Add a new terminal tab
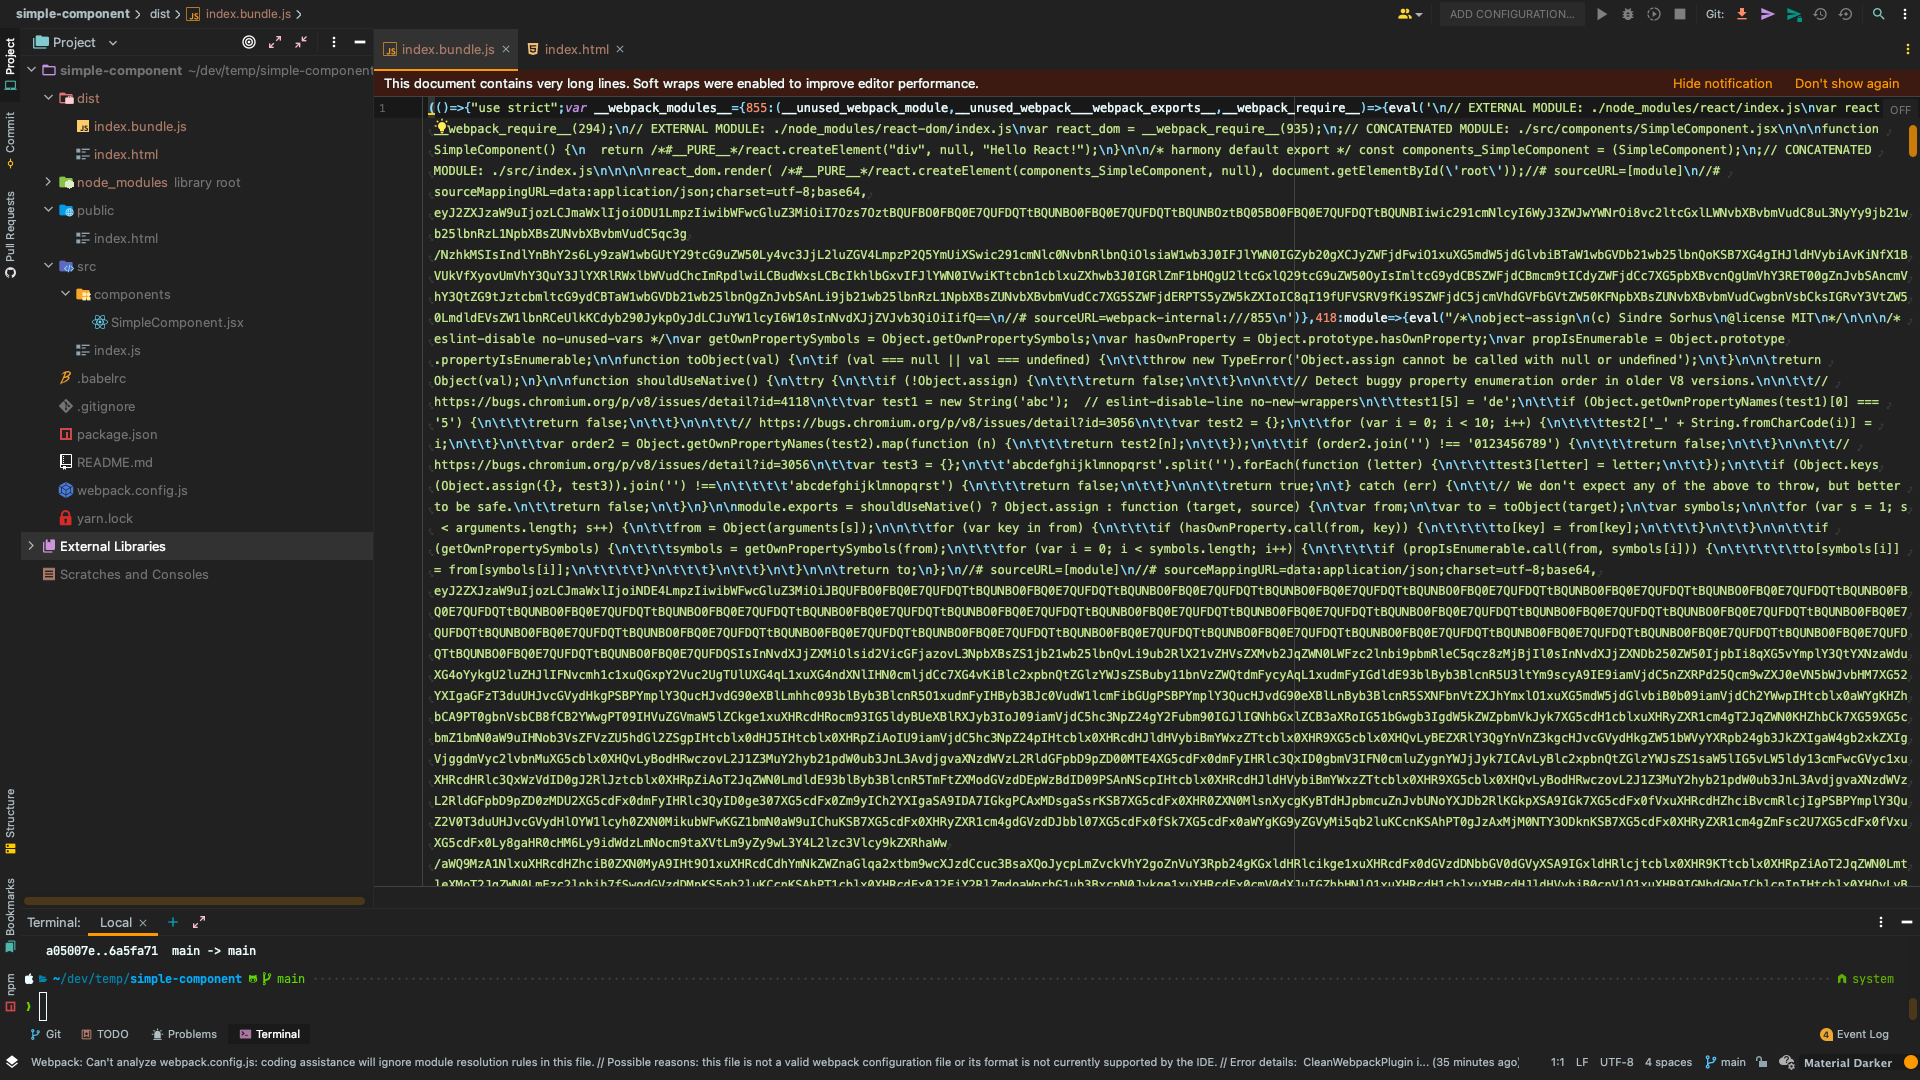 (173, 922)
